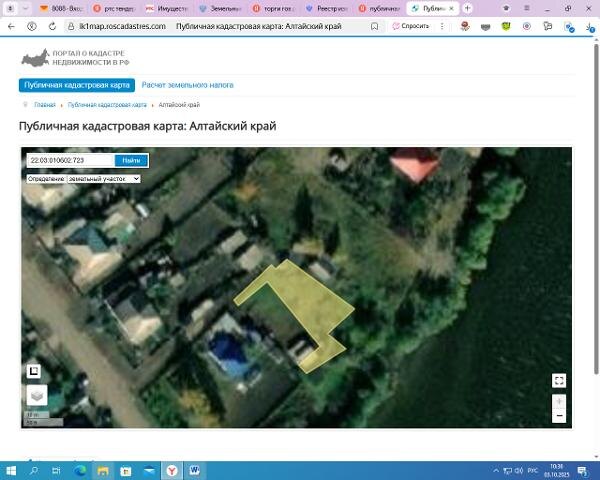The width and height of the screenshot is (600, 480).
Task: Open 'Публичная кадастровая карта' breadcrumb link
Action: [x=107, y=104]
